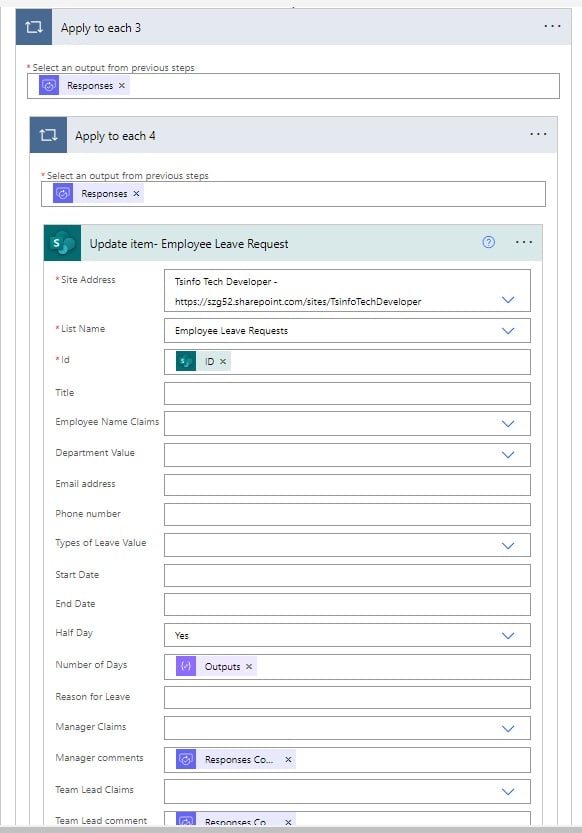Open the Apply to each 4 ellipsis menu
582x833 pixels.
(538, 134)
